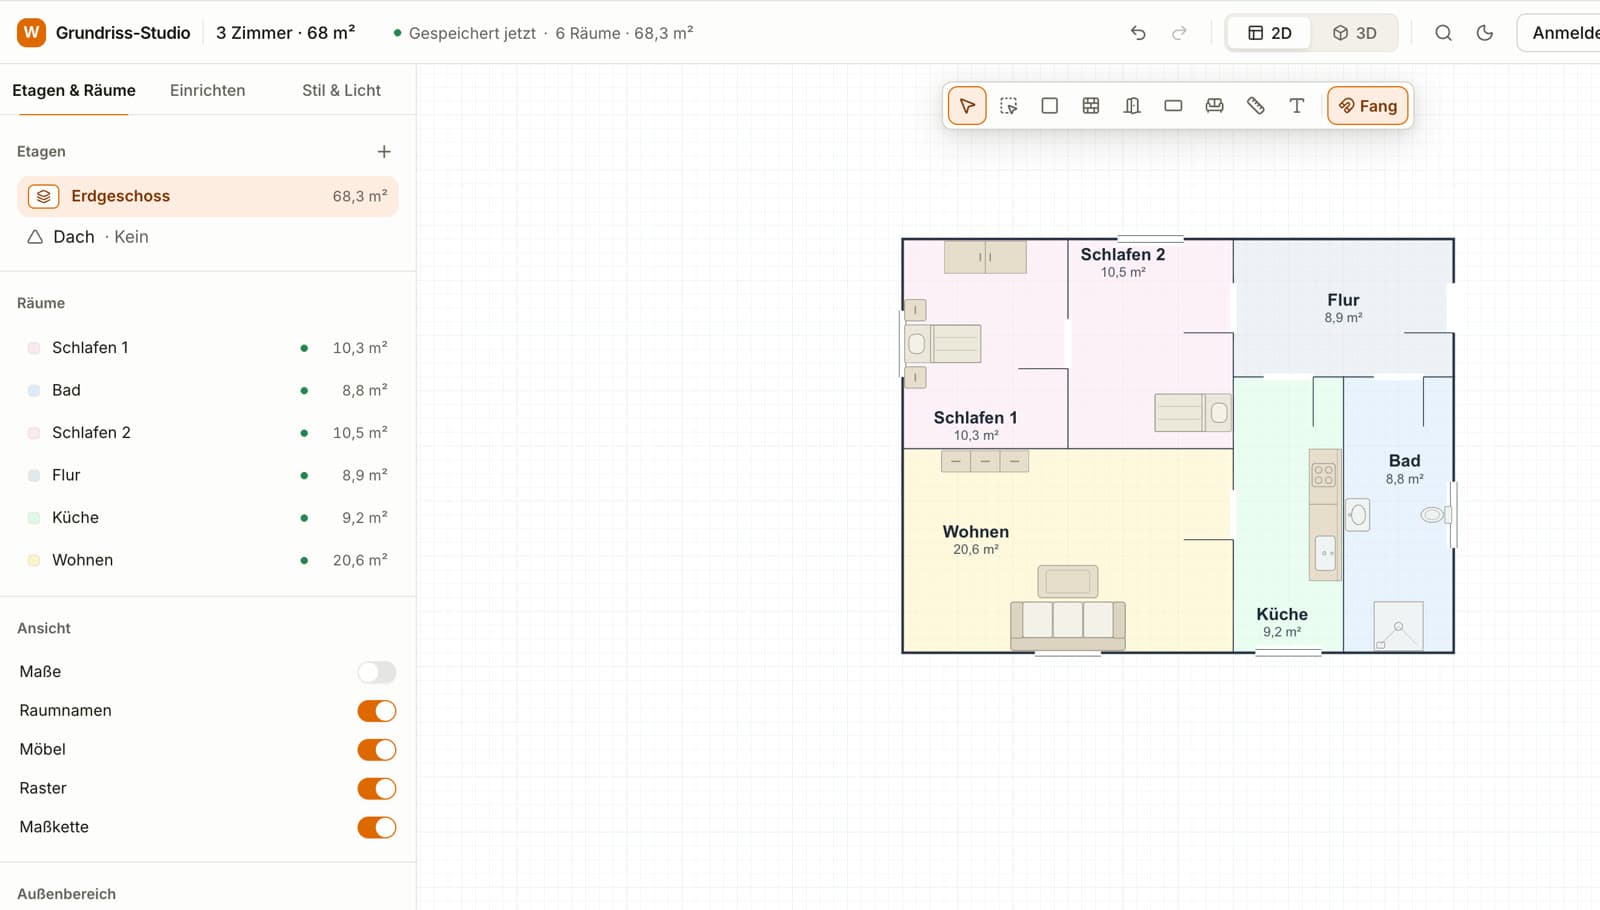The height and width of the screenshot is (910, 1600).
Task: Select the furniture sofa tool
Action: click(1214, 106)
